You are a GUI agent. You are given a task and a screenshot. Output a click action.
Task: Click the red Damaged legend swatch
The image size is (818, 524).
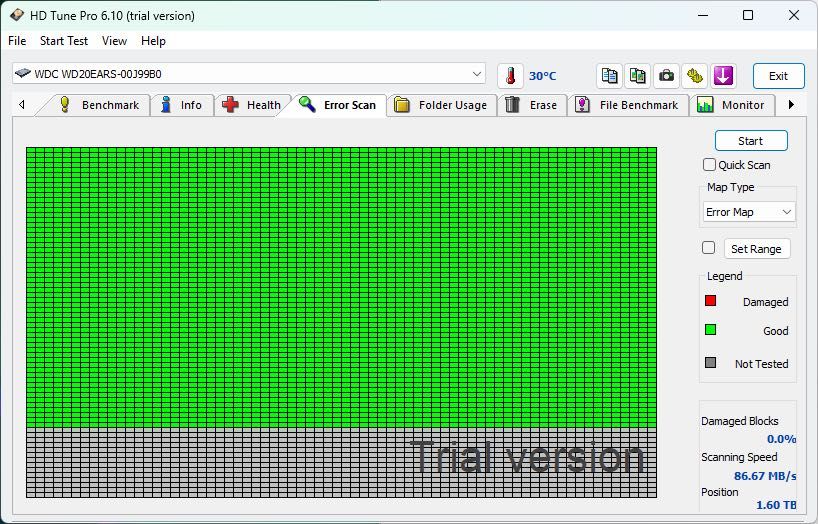[710, 301]
